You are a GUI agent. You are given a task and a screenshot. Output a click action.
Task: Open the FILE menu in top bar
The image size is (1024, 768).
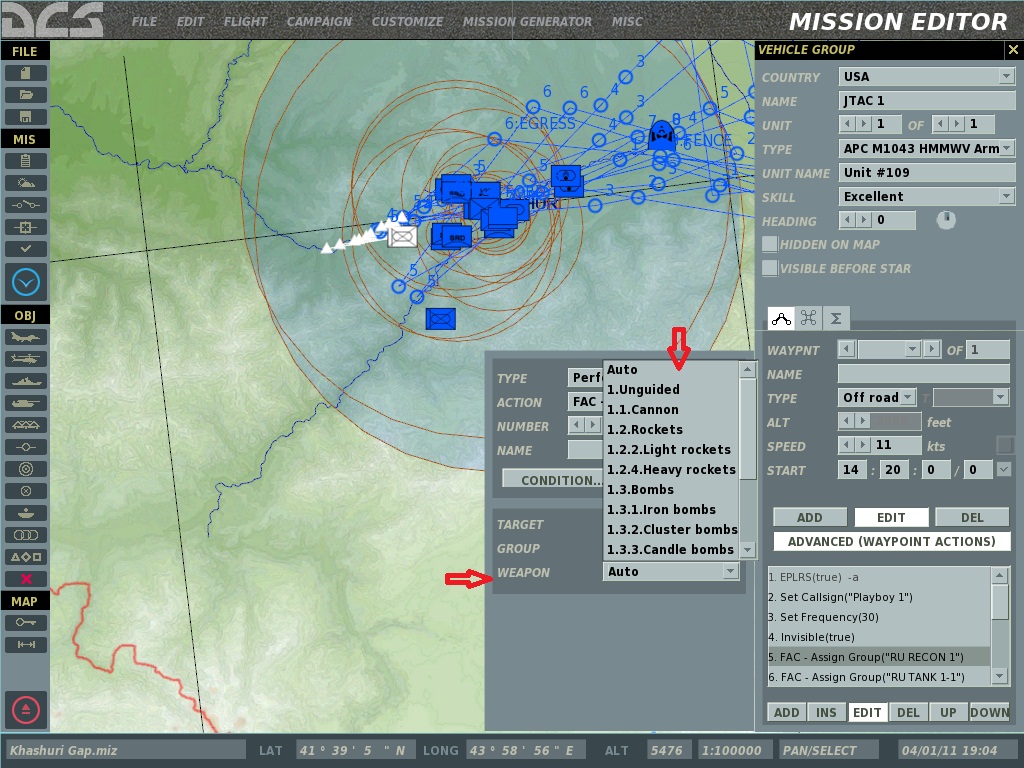(144, 22)
